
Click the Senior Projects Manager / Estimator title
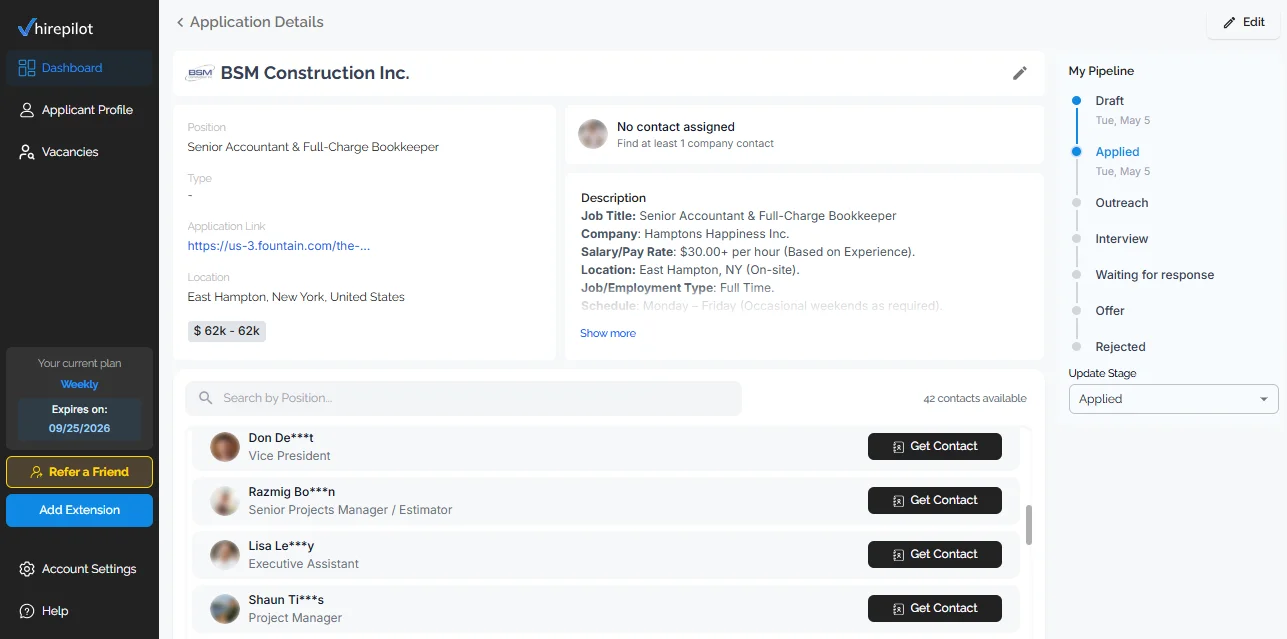pos(350,510)
